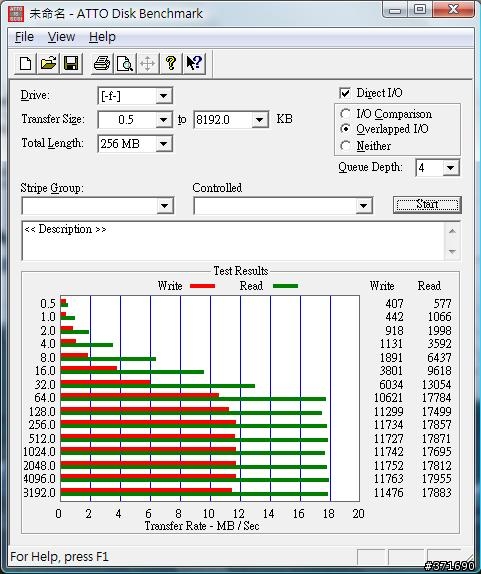Click the Read column header in results

click(429, 286)
